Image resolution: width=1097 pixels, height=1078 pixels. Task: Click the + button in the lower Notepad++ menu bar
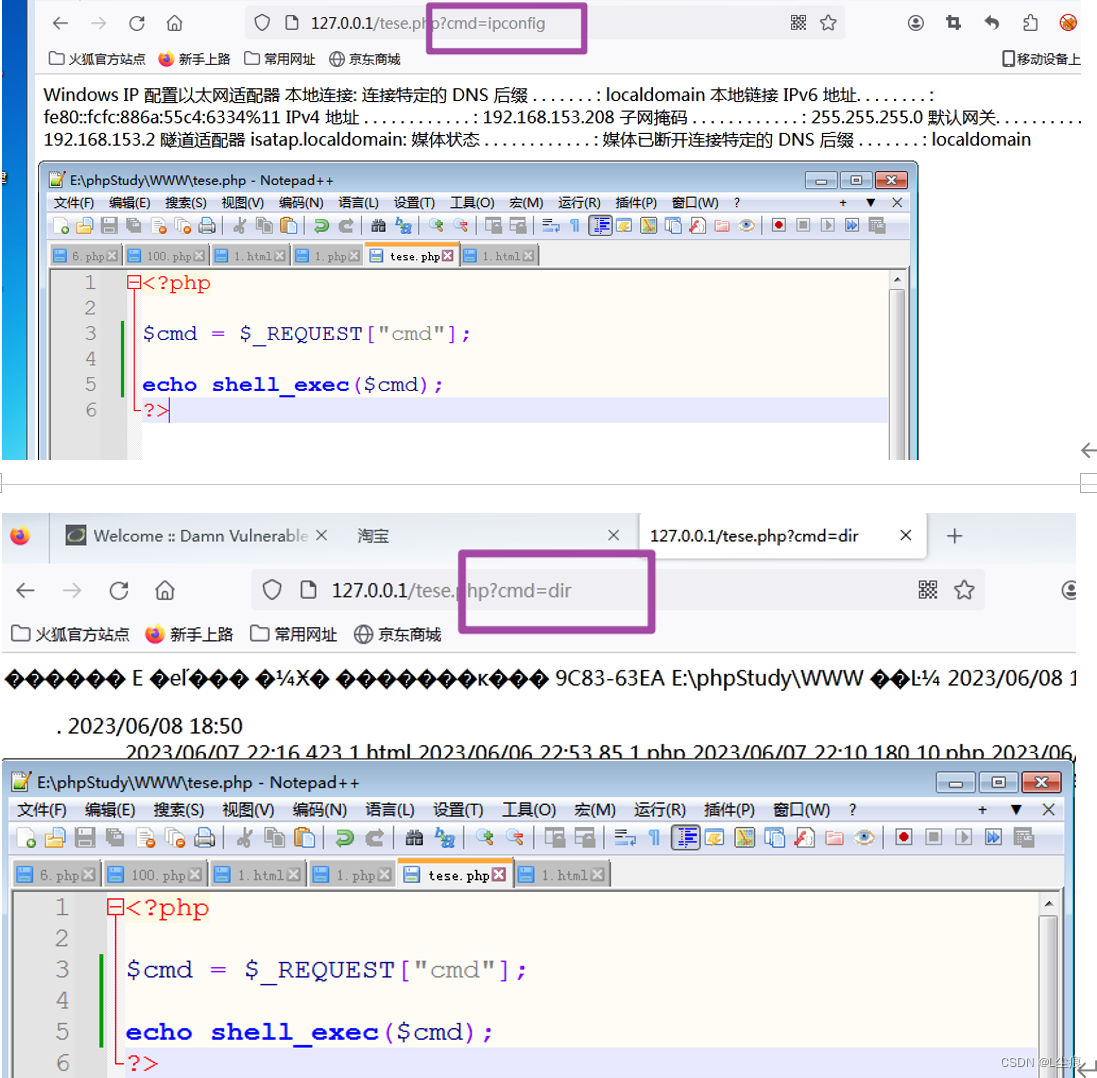pos(982,809)
